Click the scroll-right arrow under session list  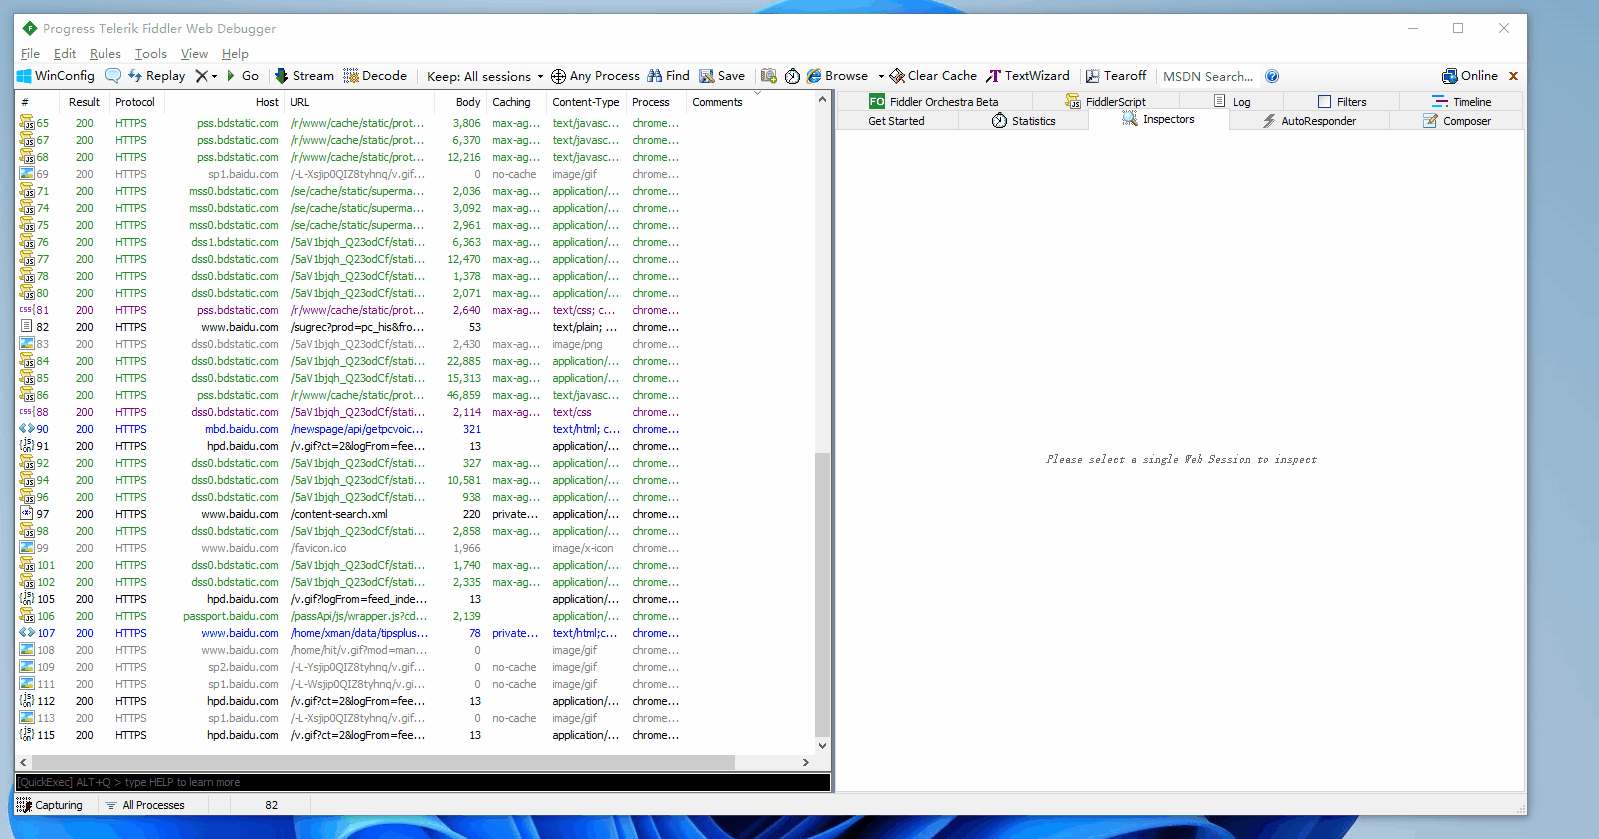pyautogui.click(x=806, y=762)
